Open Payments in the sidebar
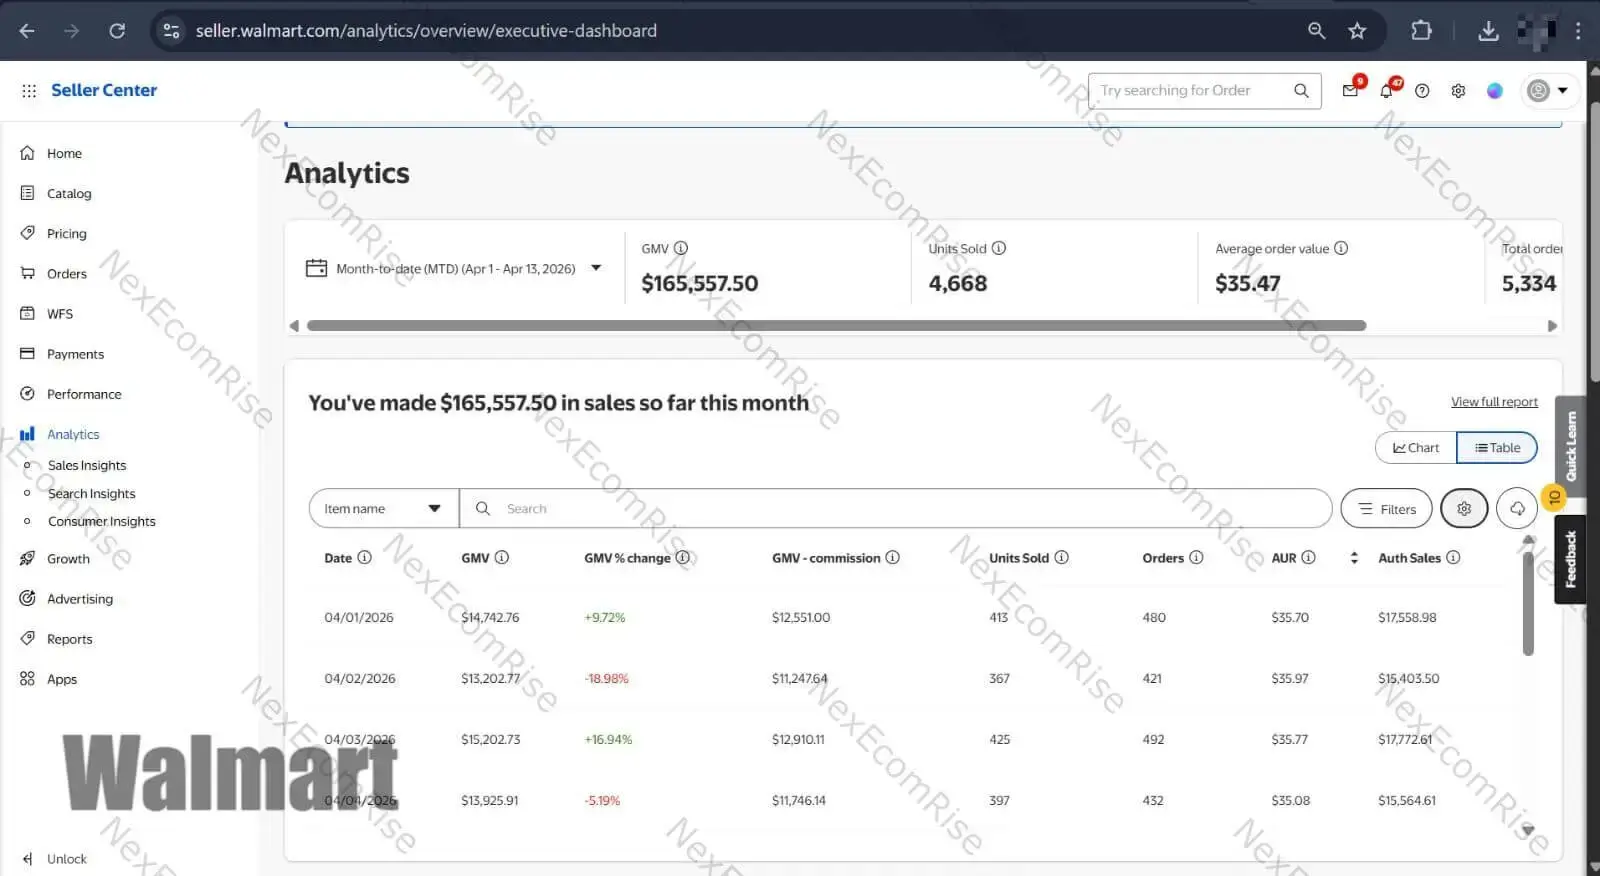1600x876 pixels. tap(75, 354)
